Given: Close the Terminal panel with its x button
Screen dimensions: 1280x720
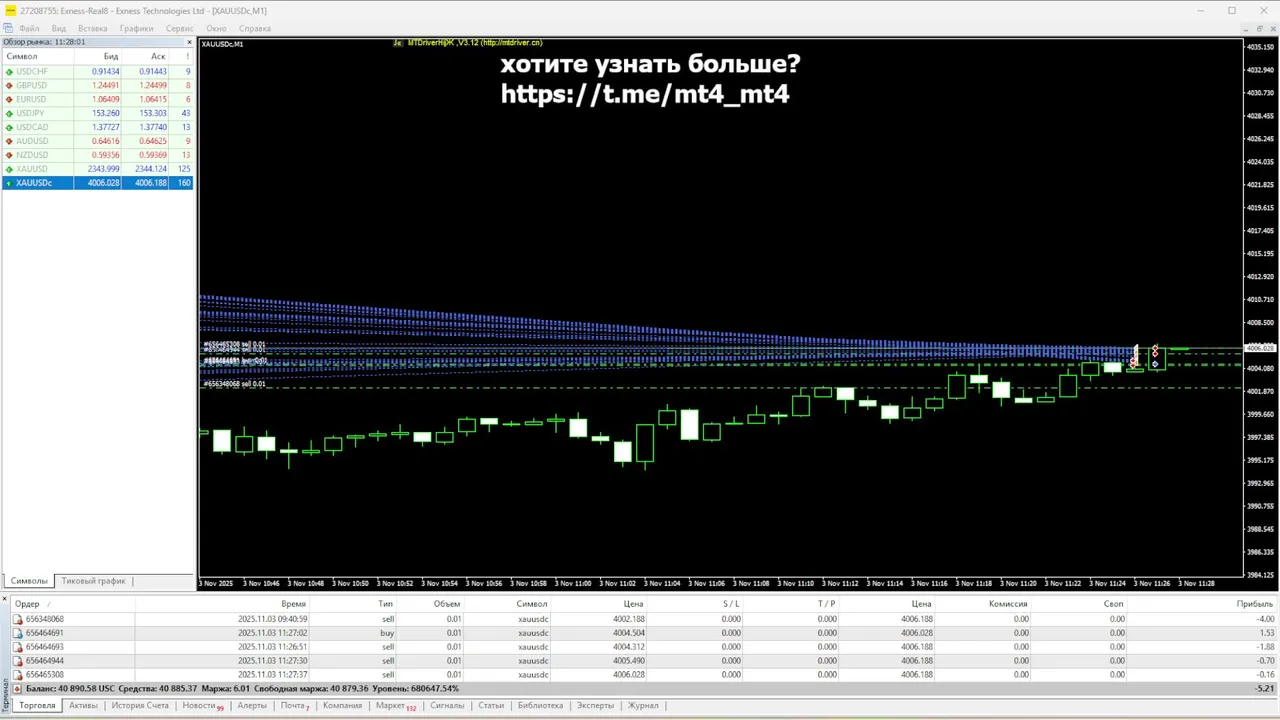Looking at the screenshot, I should click(x=5, y=599).
